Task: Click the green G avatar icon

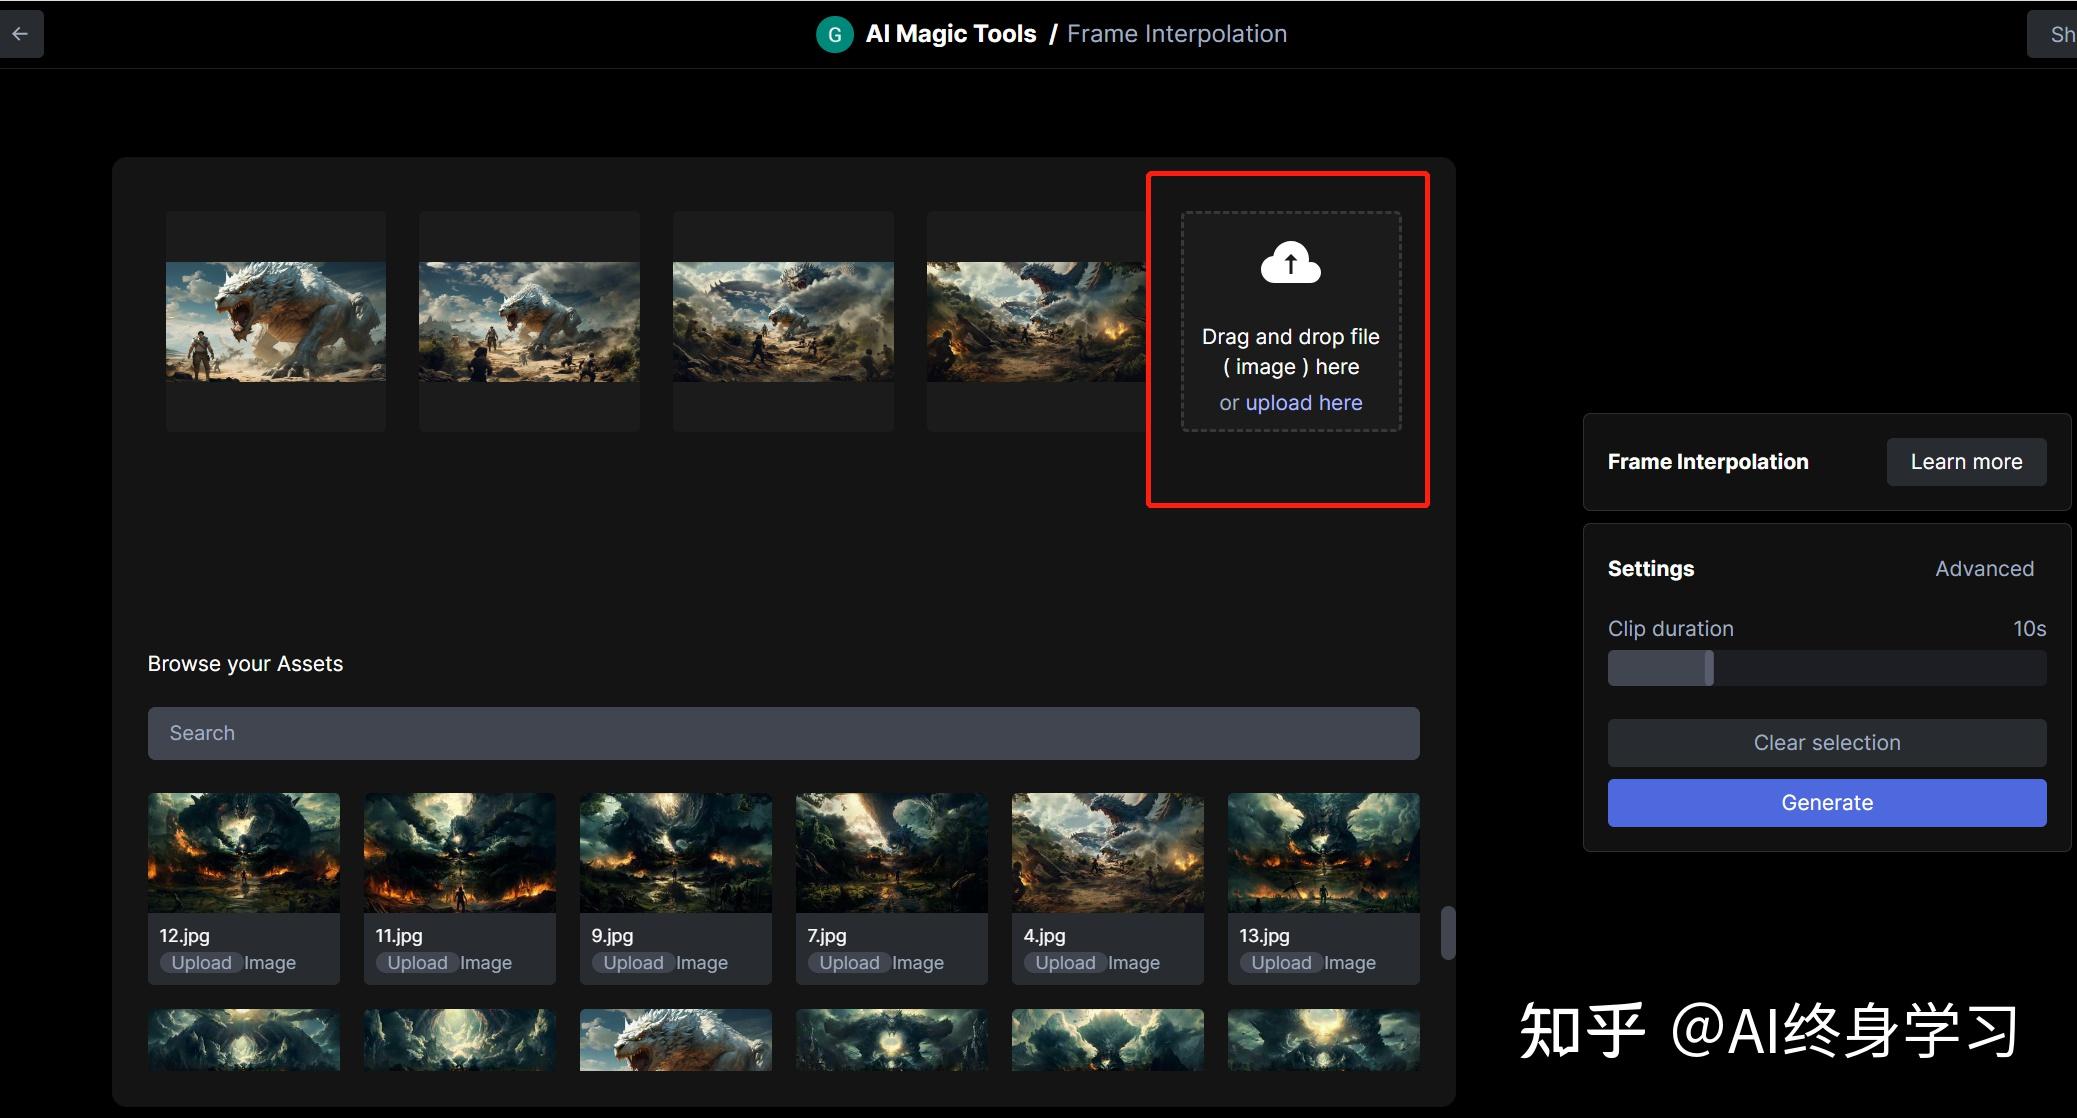Action: 834,34
